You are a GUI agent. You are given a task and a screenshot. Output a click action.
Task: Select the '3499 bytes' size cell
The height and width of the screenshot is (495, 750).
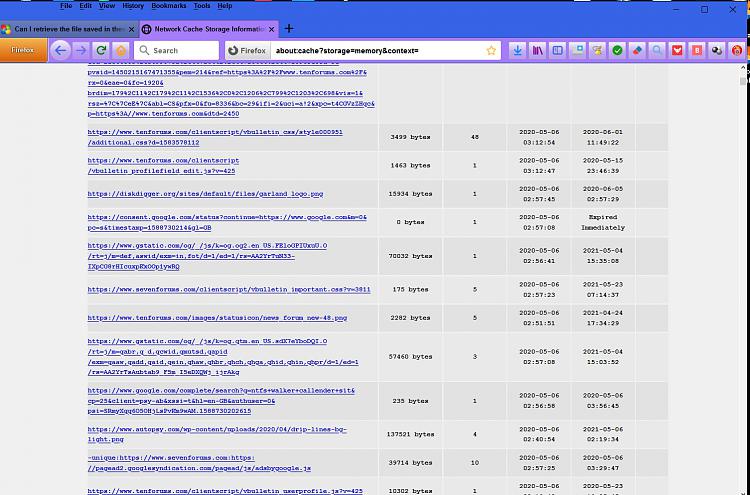[410, 137]
